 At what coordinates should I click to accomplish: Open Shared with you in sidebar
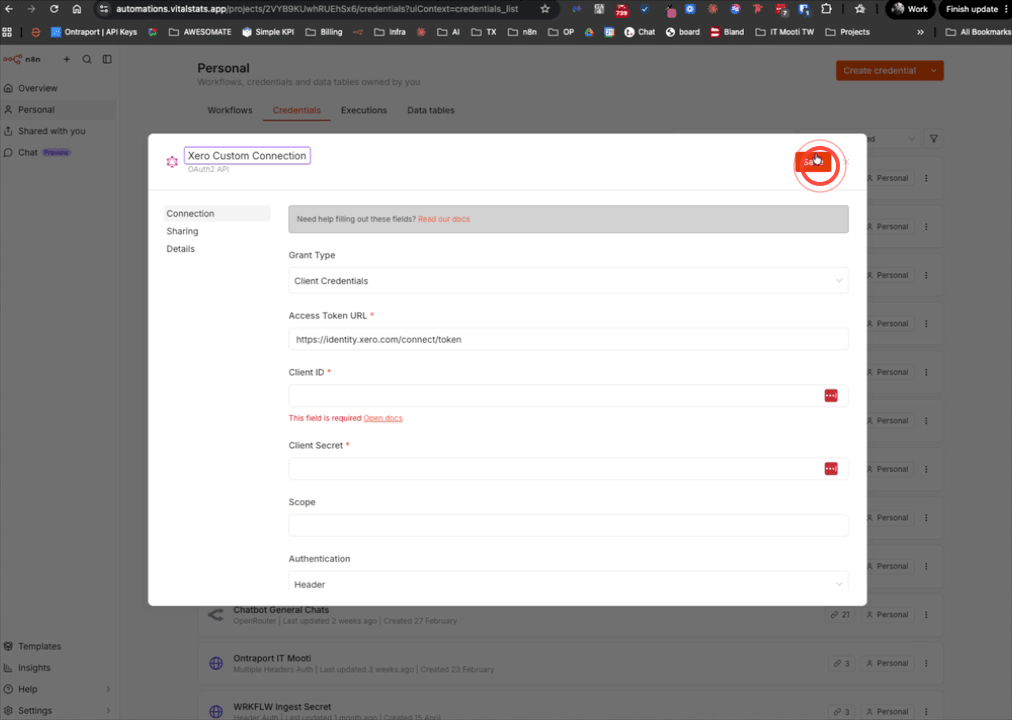click(52, 131)
